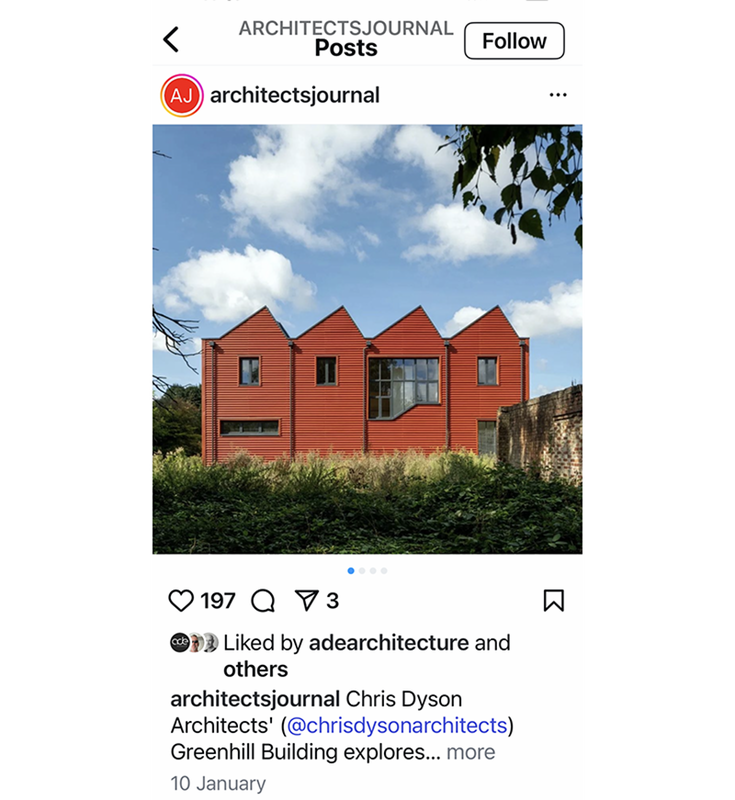Jump to last carousel dot
The height and width of the screenshot is (800, 735).
coord(384,571)
